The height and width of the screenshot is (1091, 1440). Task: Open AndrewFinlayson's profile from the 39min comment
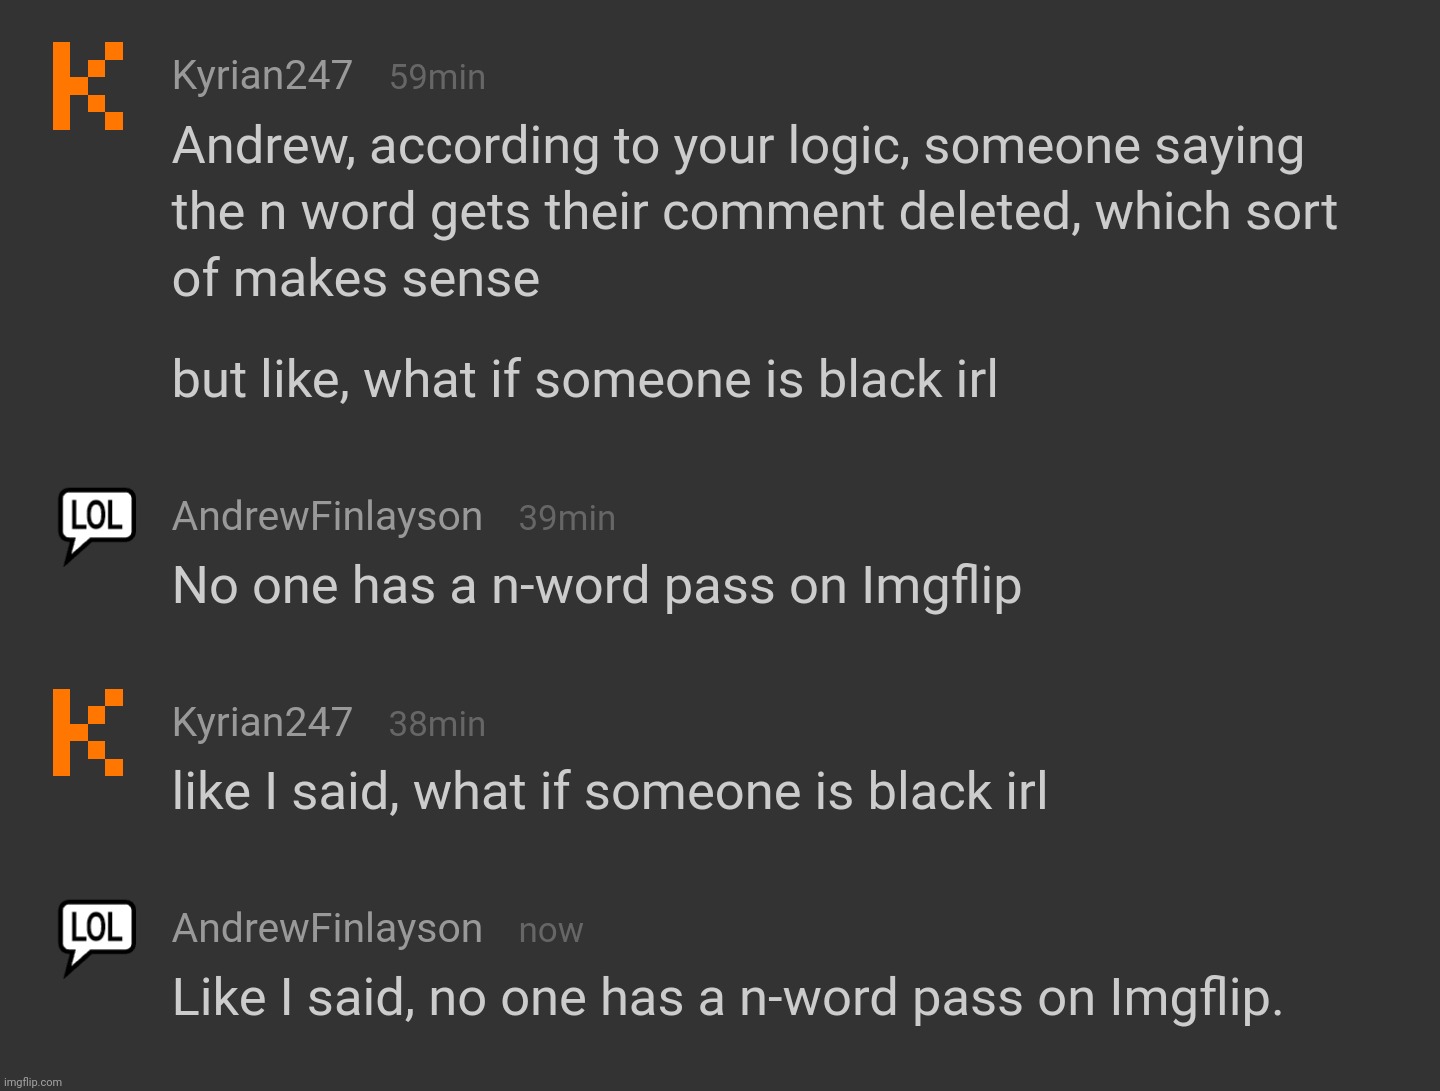(x=327, y=517)
